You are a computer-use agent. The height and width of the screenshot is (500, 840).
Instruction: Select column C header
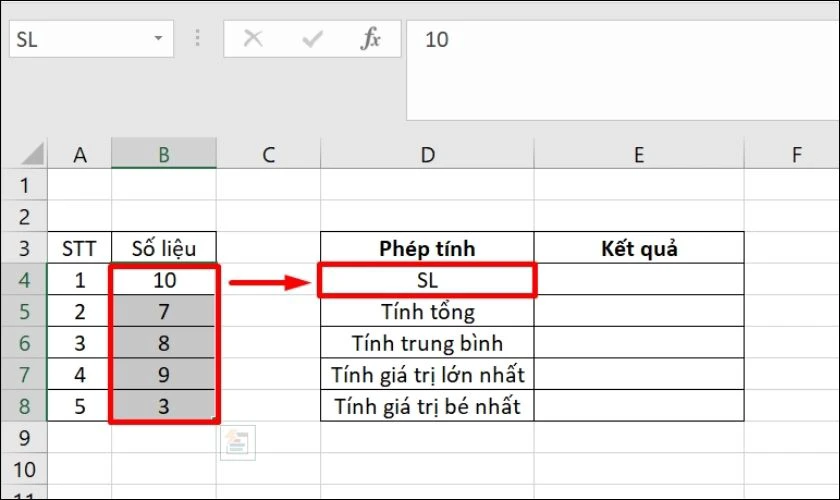tap(268, 154)
